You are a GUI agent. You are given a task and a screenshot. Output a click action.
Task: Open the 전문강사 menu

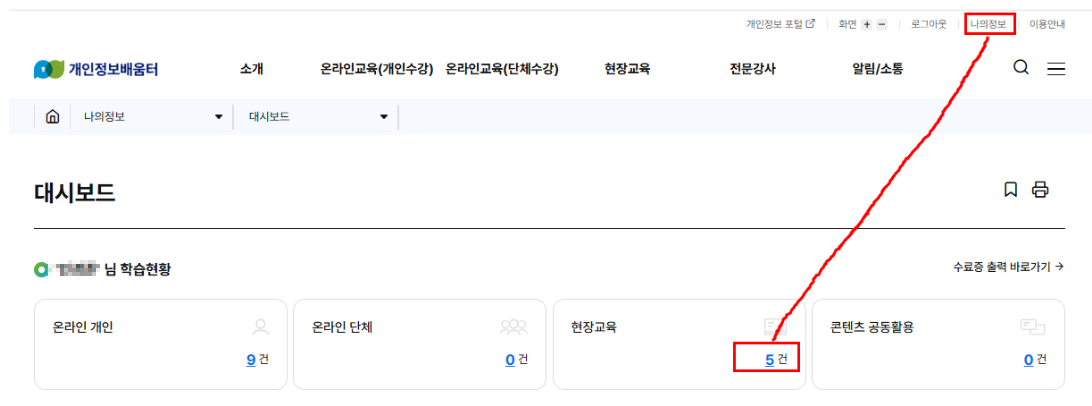(752, 69)
